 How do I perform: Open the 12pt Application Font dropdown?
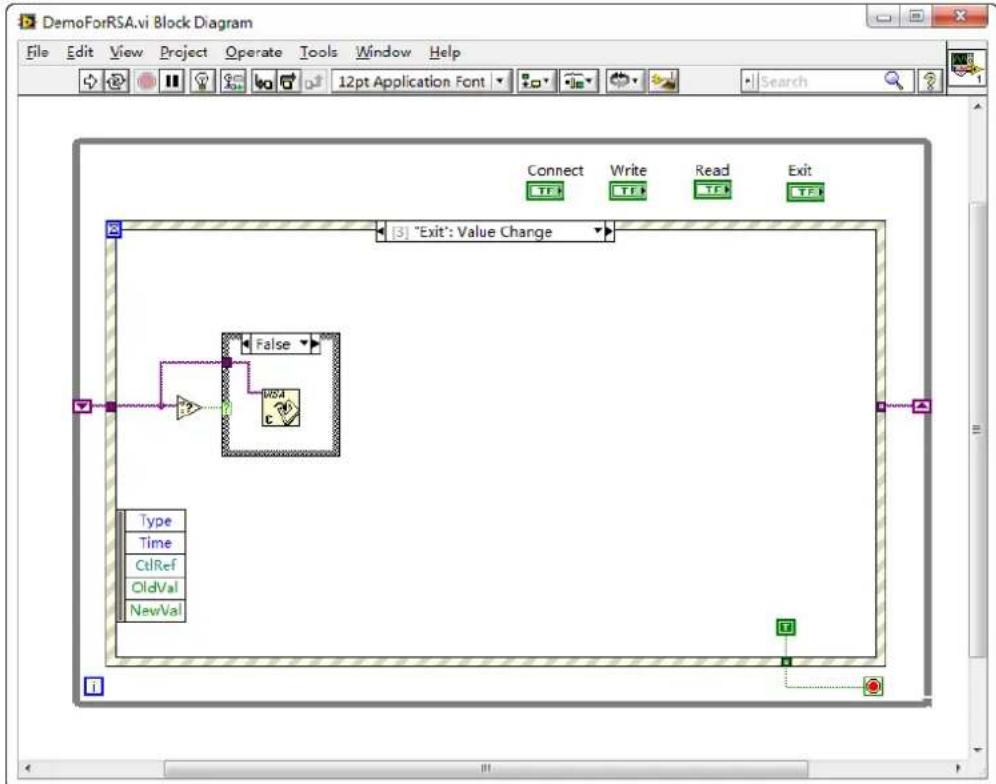[x=421, y=81]
